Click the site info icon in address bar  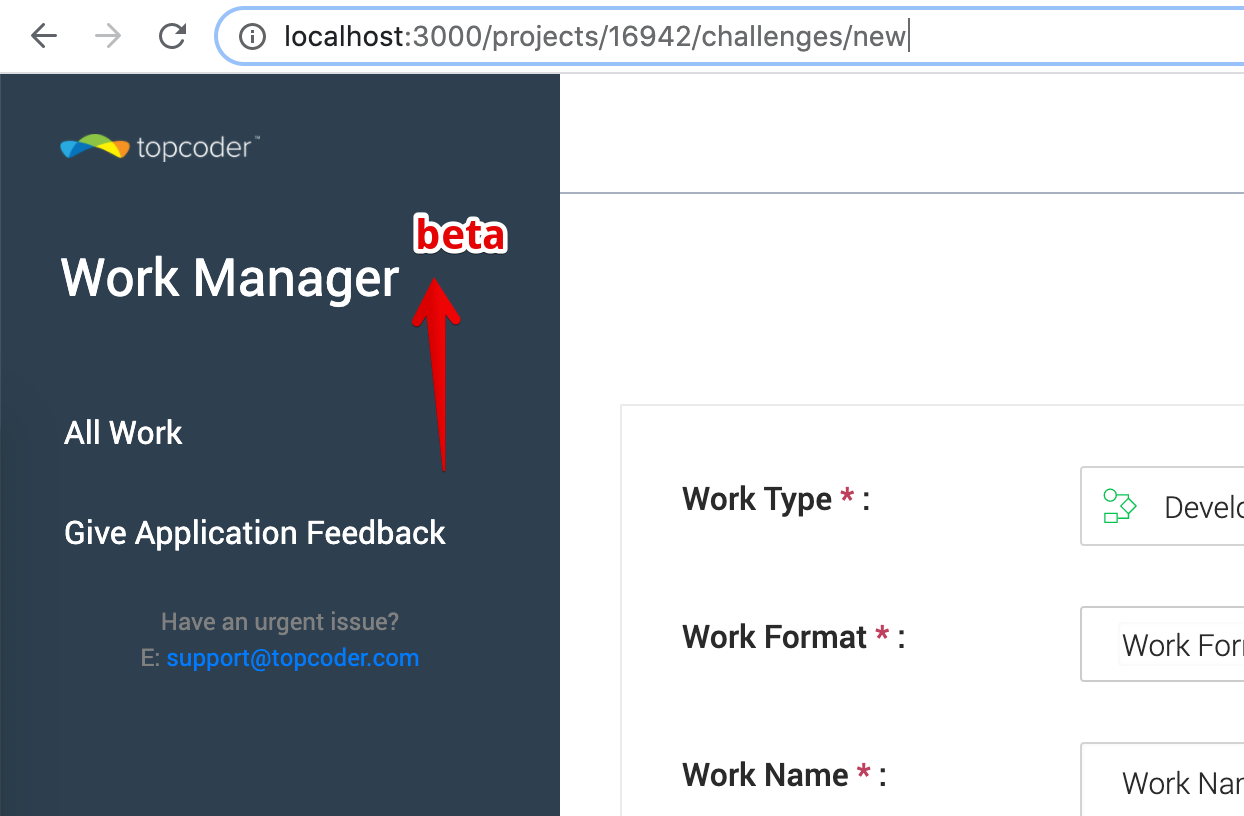pos(253,37)
